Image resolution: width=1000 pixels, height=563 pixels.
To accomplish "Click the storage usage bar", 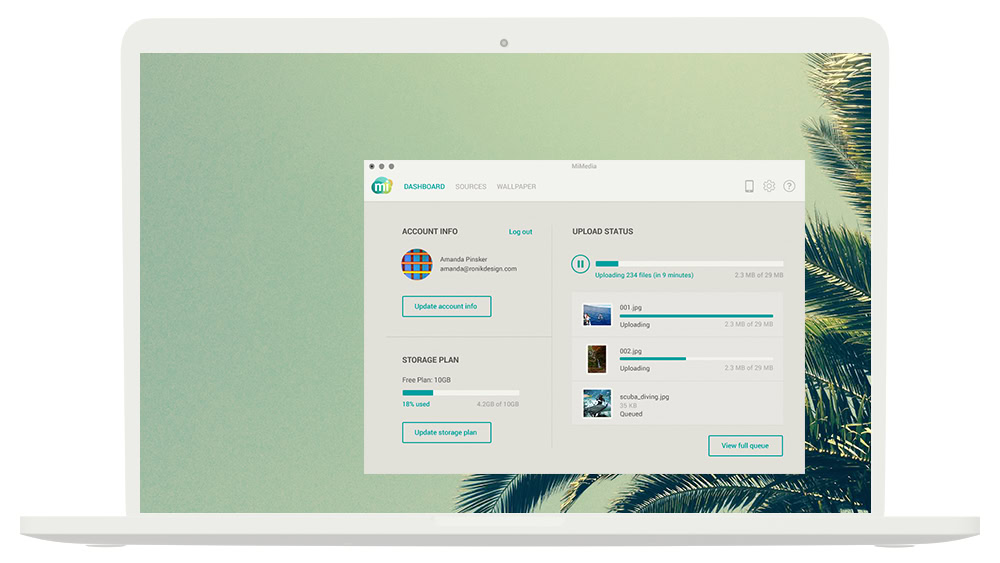I will click(x=460, y=393).
